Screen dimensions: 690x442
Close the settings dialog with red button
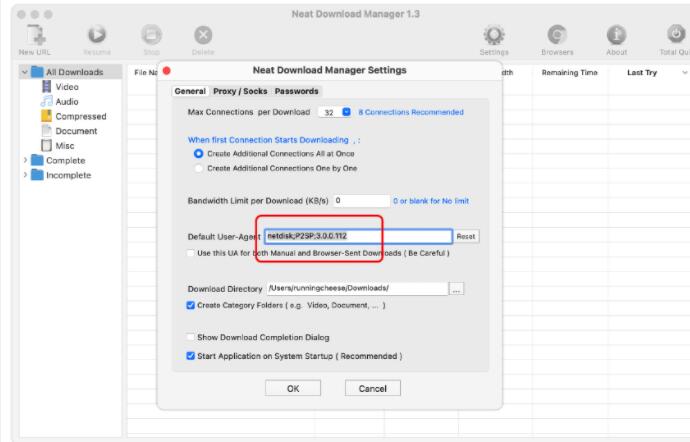point(167,71)
